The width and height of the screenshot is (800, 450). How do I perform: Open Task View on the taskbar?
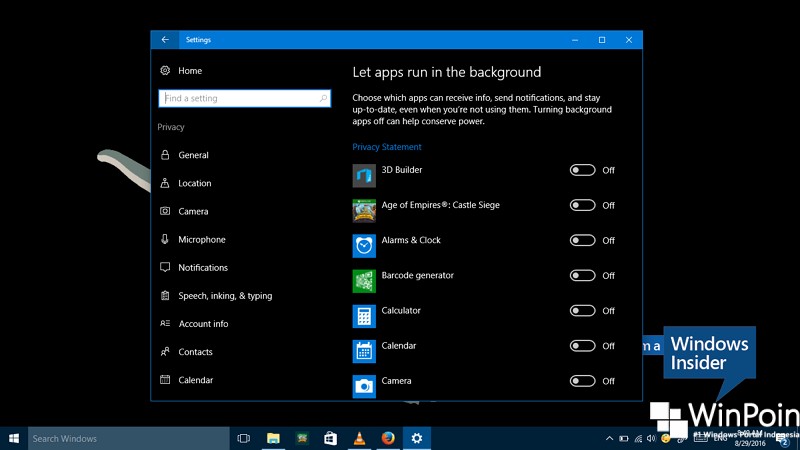coord(244,438)
